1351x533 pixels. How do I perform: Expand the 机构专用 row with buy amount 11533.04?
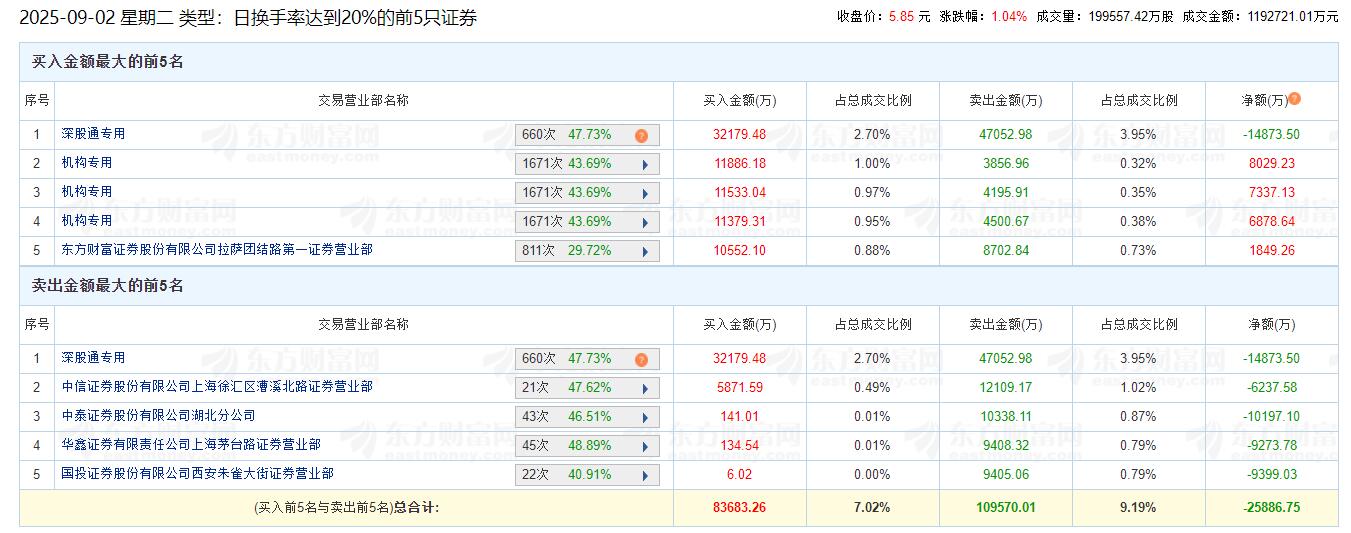coord(645,193)
